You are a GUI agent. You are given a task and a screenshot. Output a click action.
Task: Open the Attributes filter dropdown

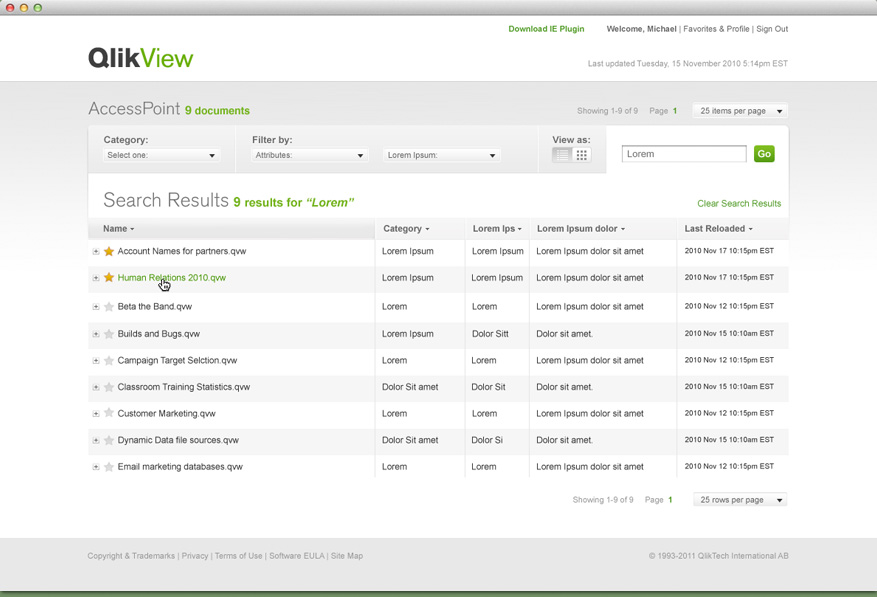pos(308,156)
